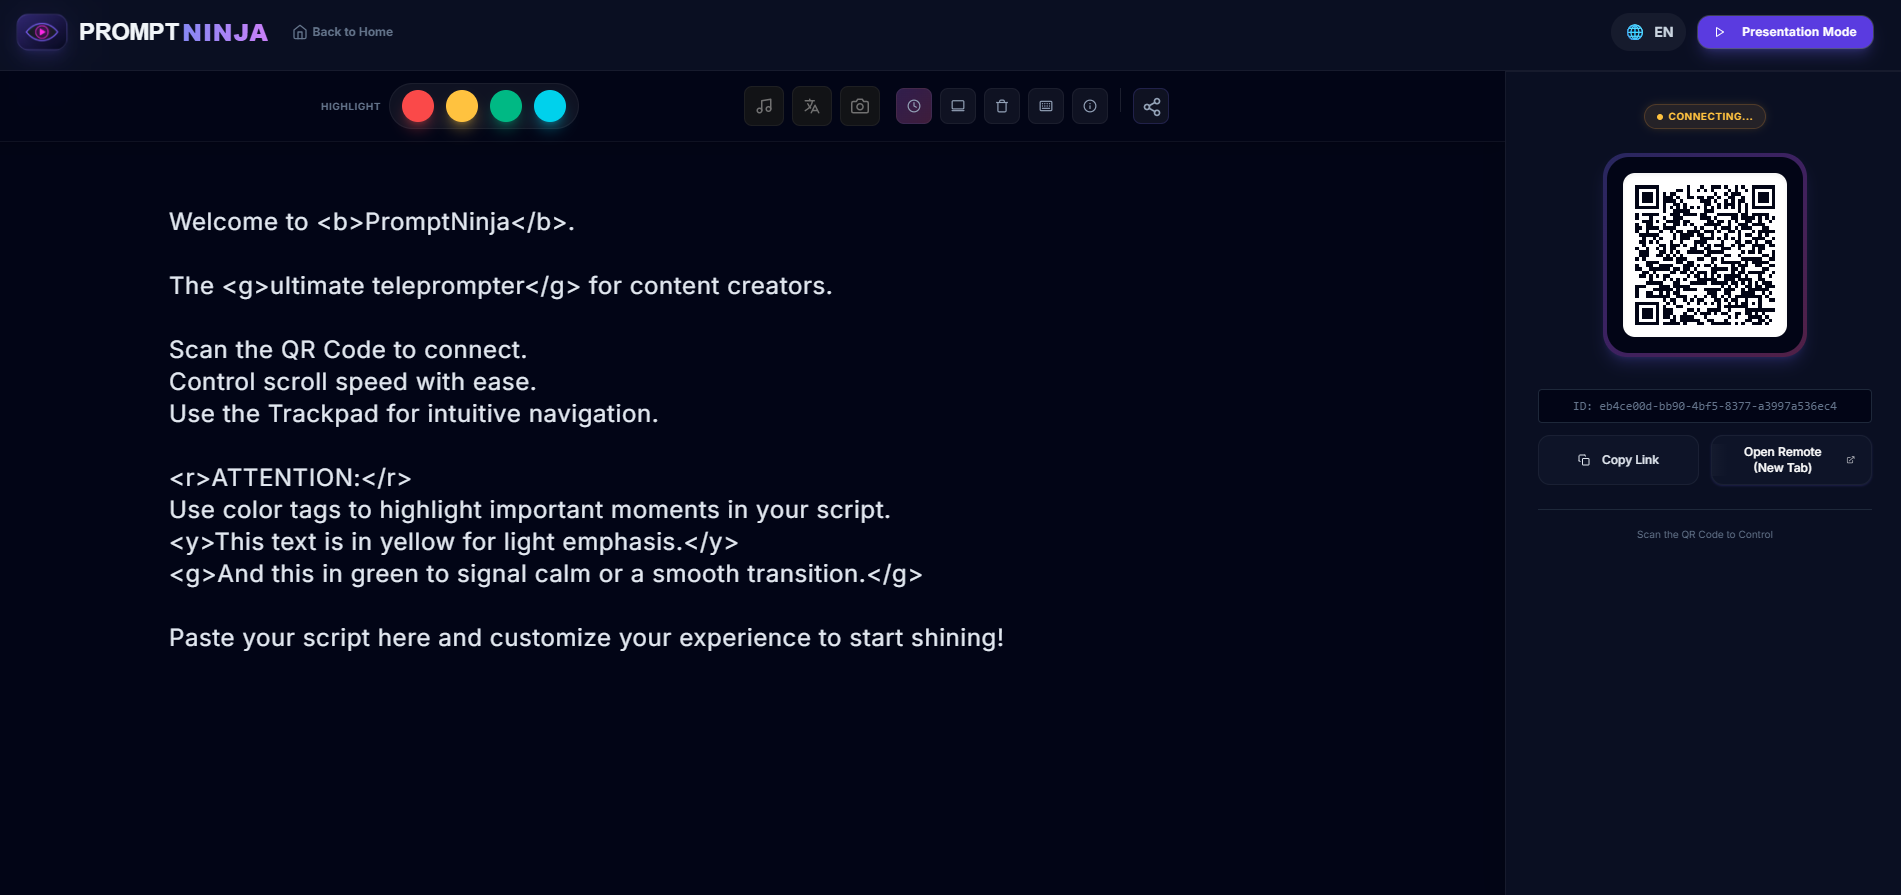Screen dimensions: 1901x895
Task: Activate the camera icon in the toolbar
Action: (859, 106)
